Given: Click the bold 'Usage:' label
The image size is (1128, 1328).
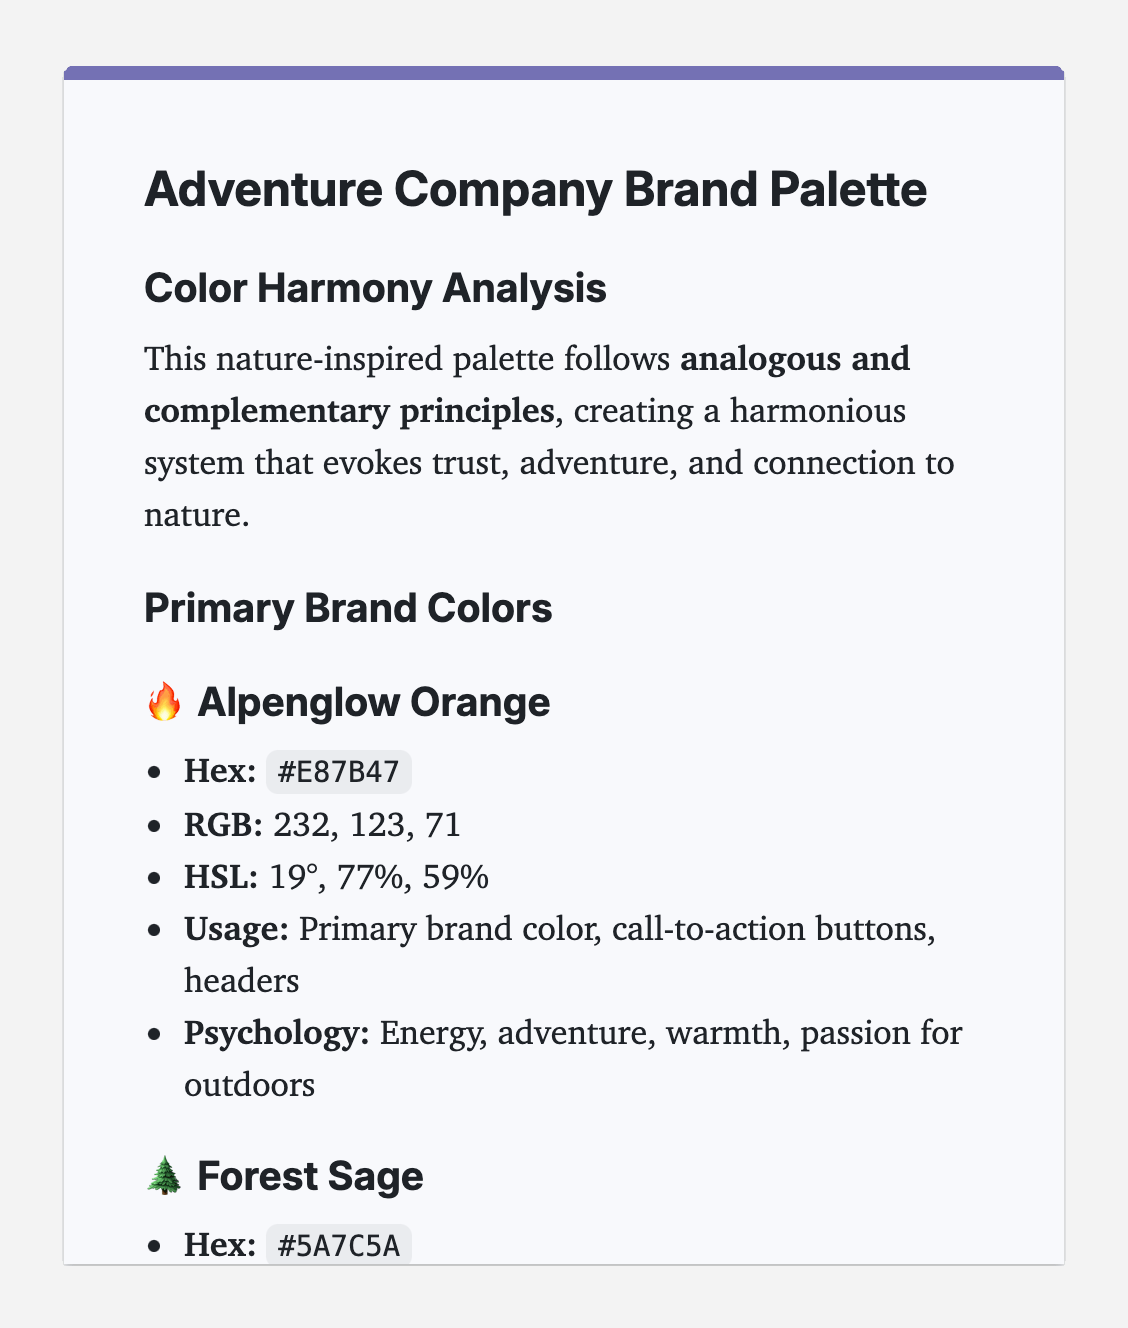Looking at the screenshot, I should pyautogui.click(x=236, y=929).
